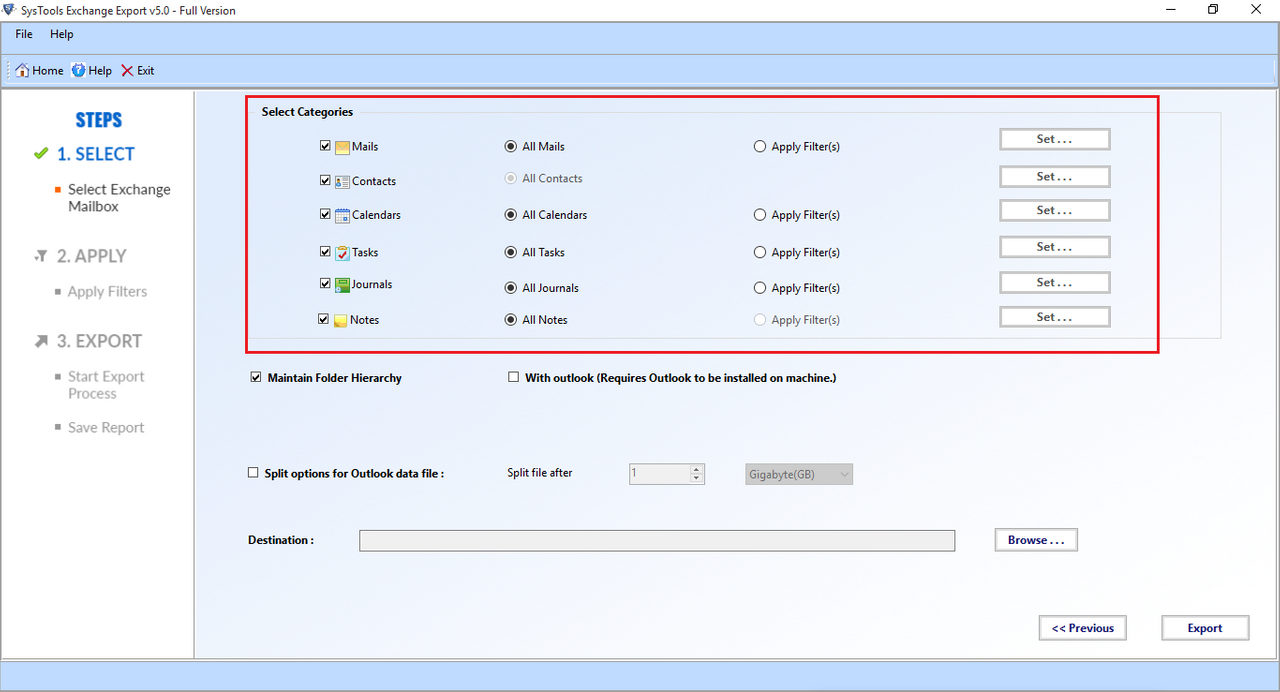This screenshot has height=692, width=1280.
Task: Open the Help menu
Action: [62, 34]
